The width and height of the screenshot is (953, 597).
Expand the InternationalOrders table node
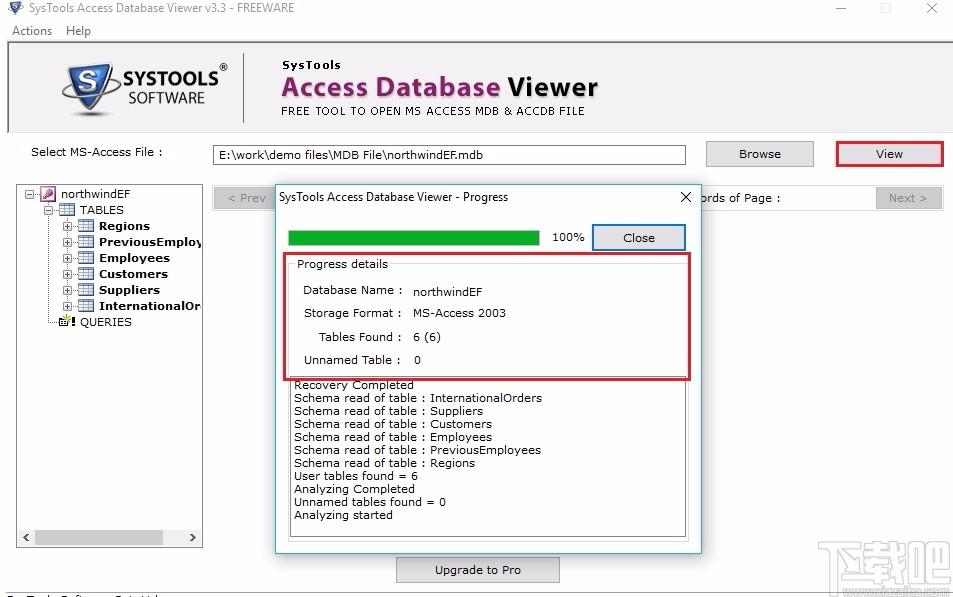(67, 306)
